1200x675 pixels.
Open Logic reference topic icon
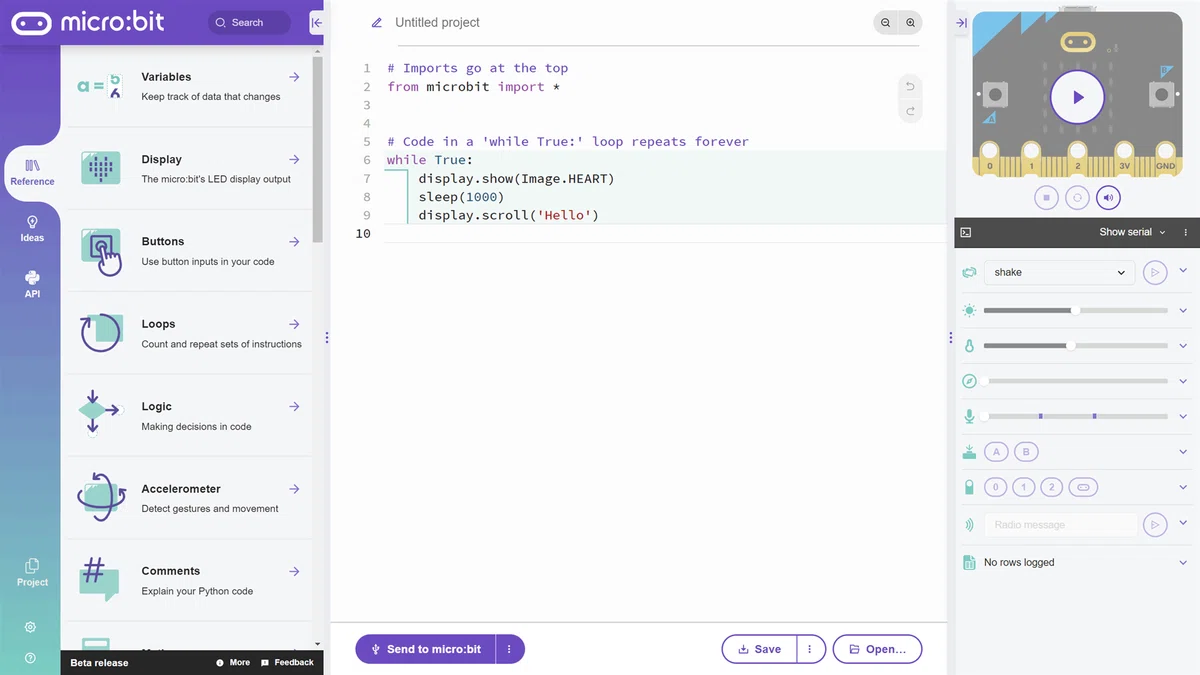(100, 412)
